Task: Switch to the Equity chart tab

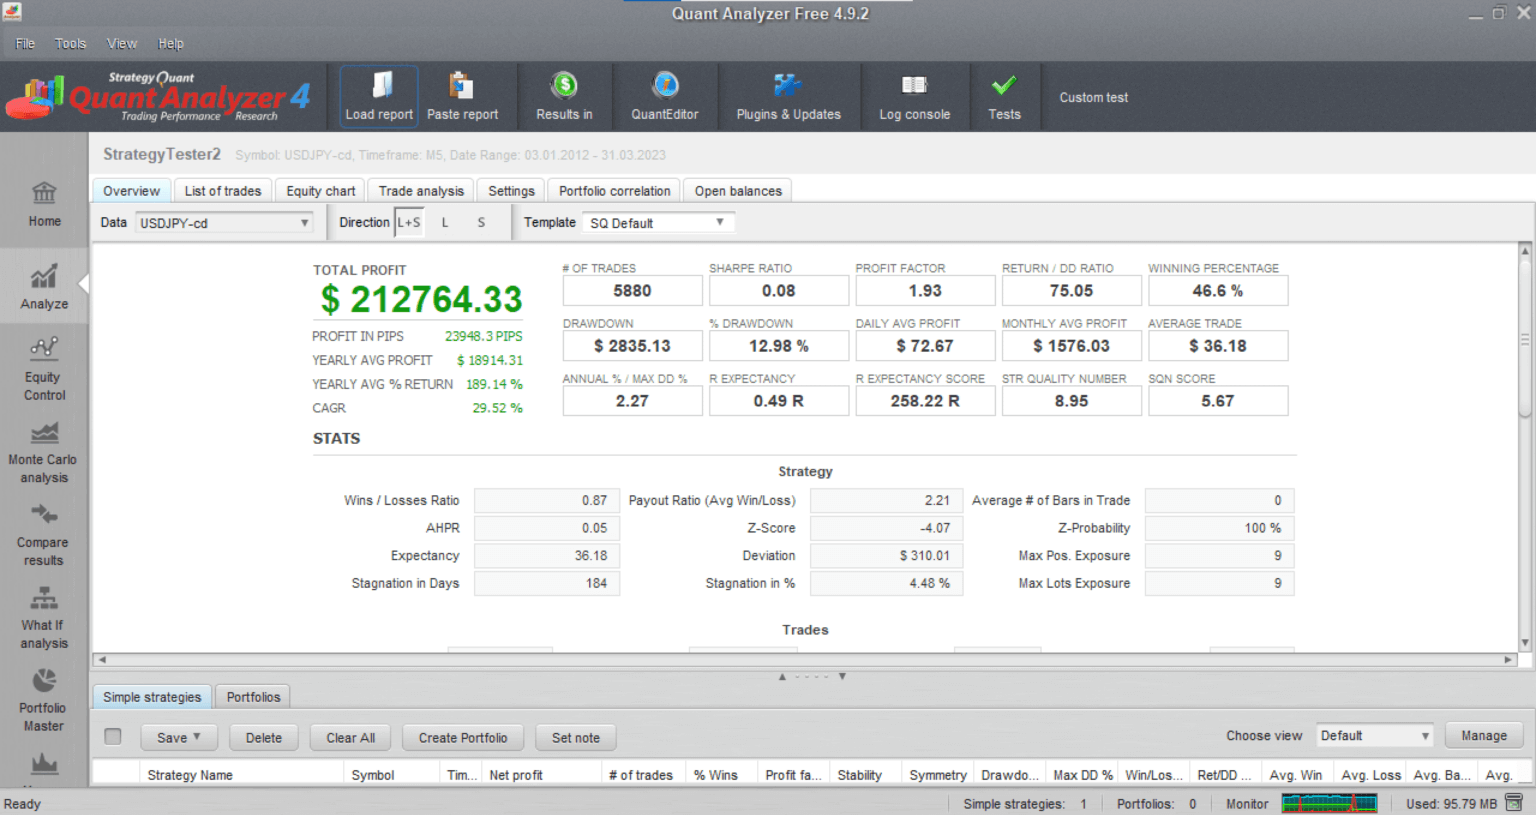Action: click(x=319, y=190)
